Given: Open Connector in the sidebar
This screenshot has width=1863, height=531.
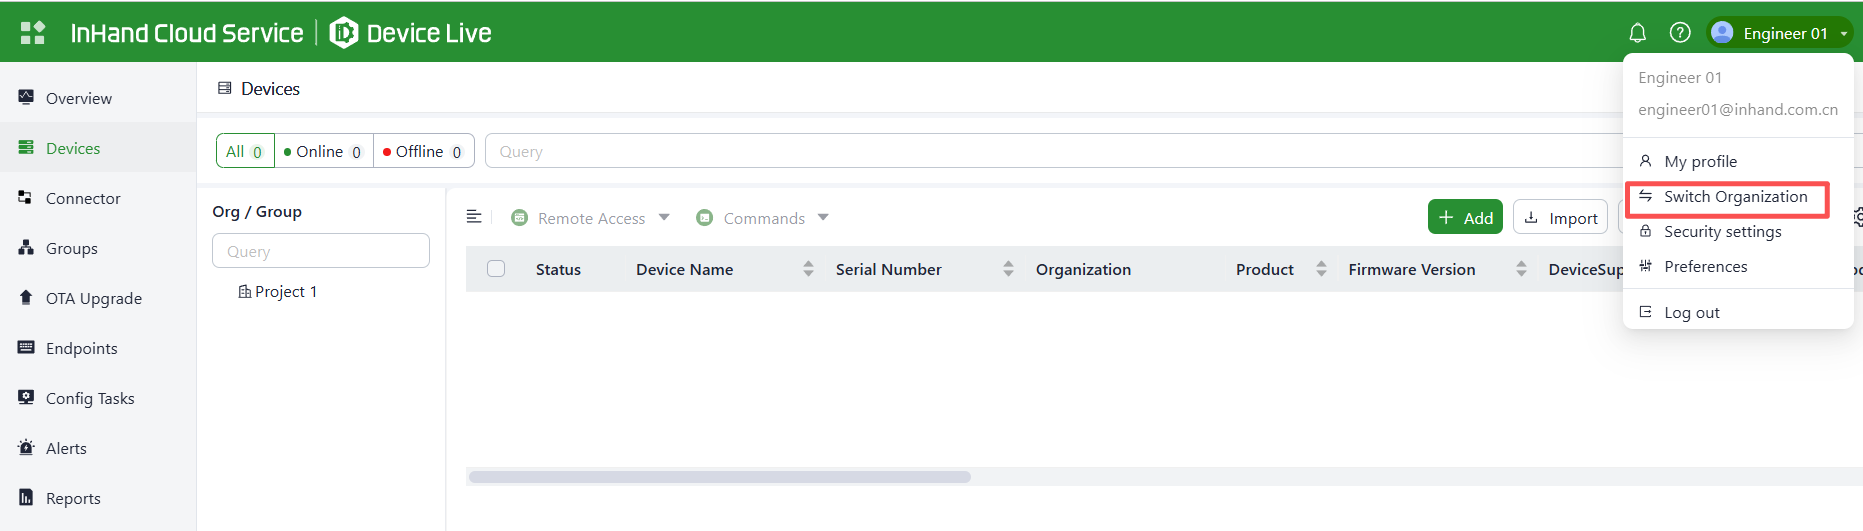Looking at the screenshot, I should [x=83, y=198].
